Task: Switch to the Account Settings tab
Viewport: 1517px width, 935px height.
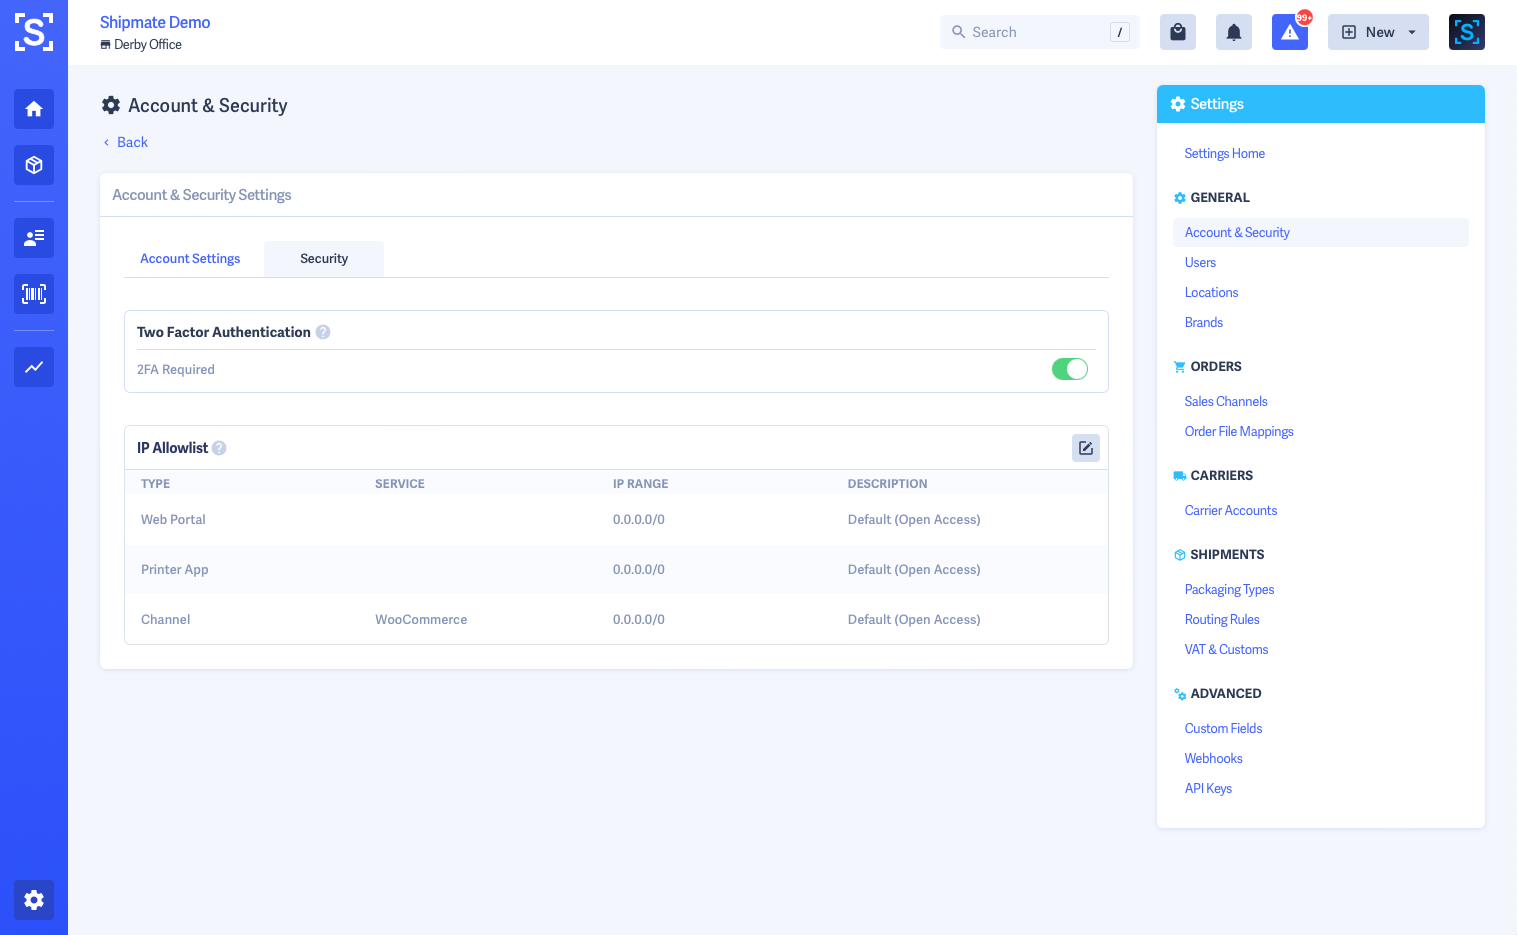Action: 190,259
